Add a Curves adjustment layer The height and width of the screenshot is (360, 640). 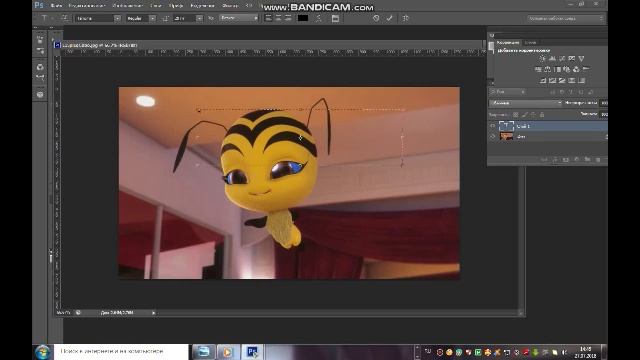pyautogui.click(x=562, y=59)
